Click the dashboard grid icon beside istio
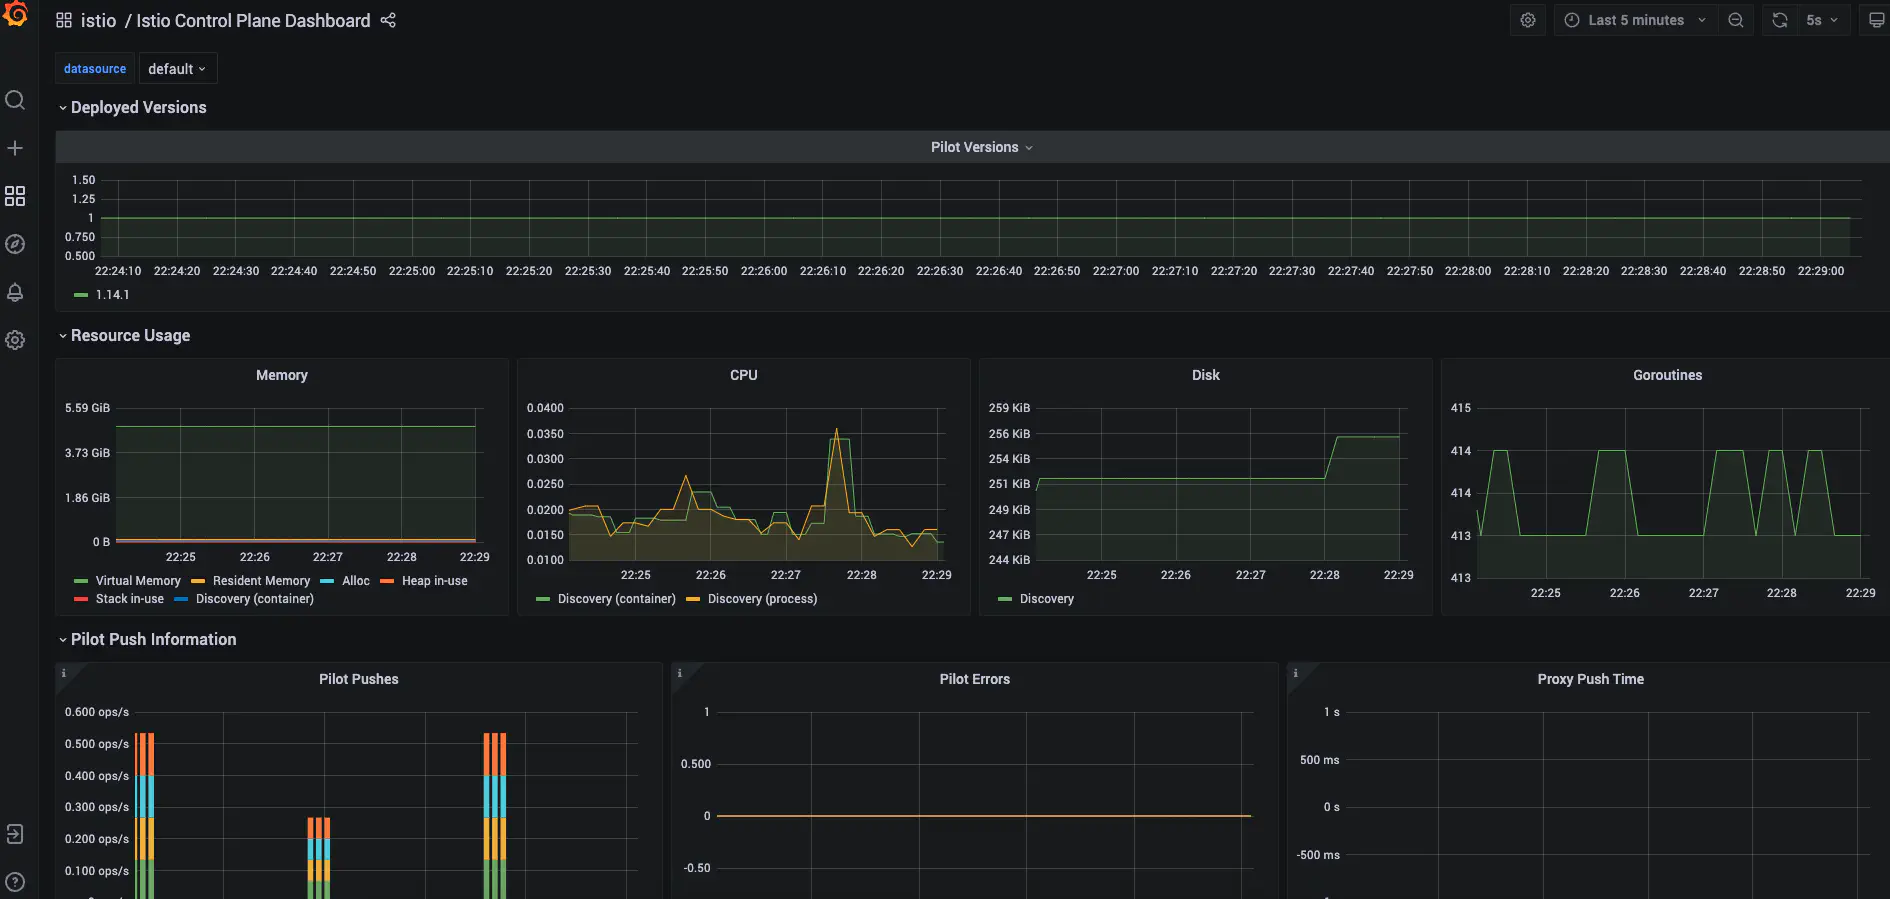 pyautogui.click(x=64, y=20)
